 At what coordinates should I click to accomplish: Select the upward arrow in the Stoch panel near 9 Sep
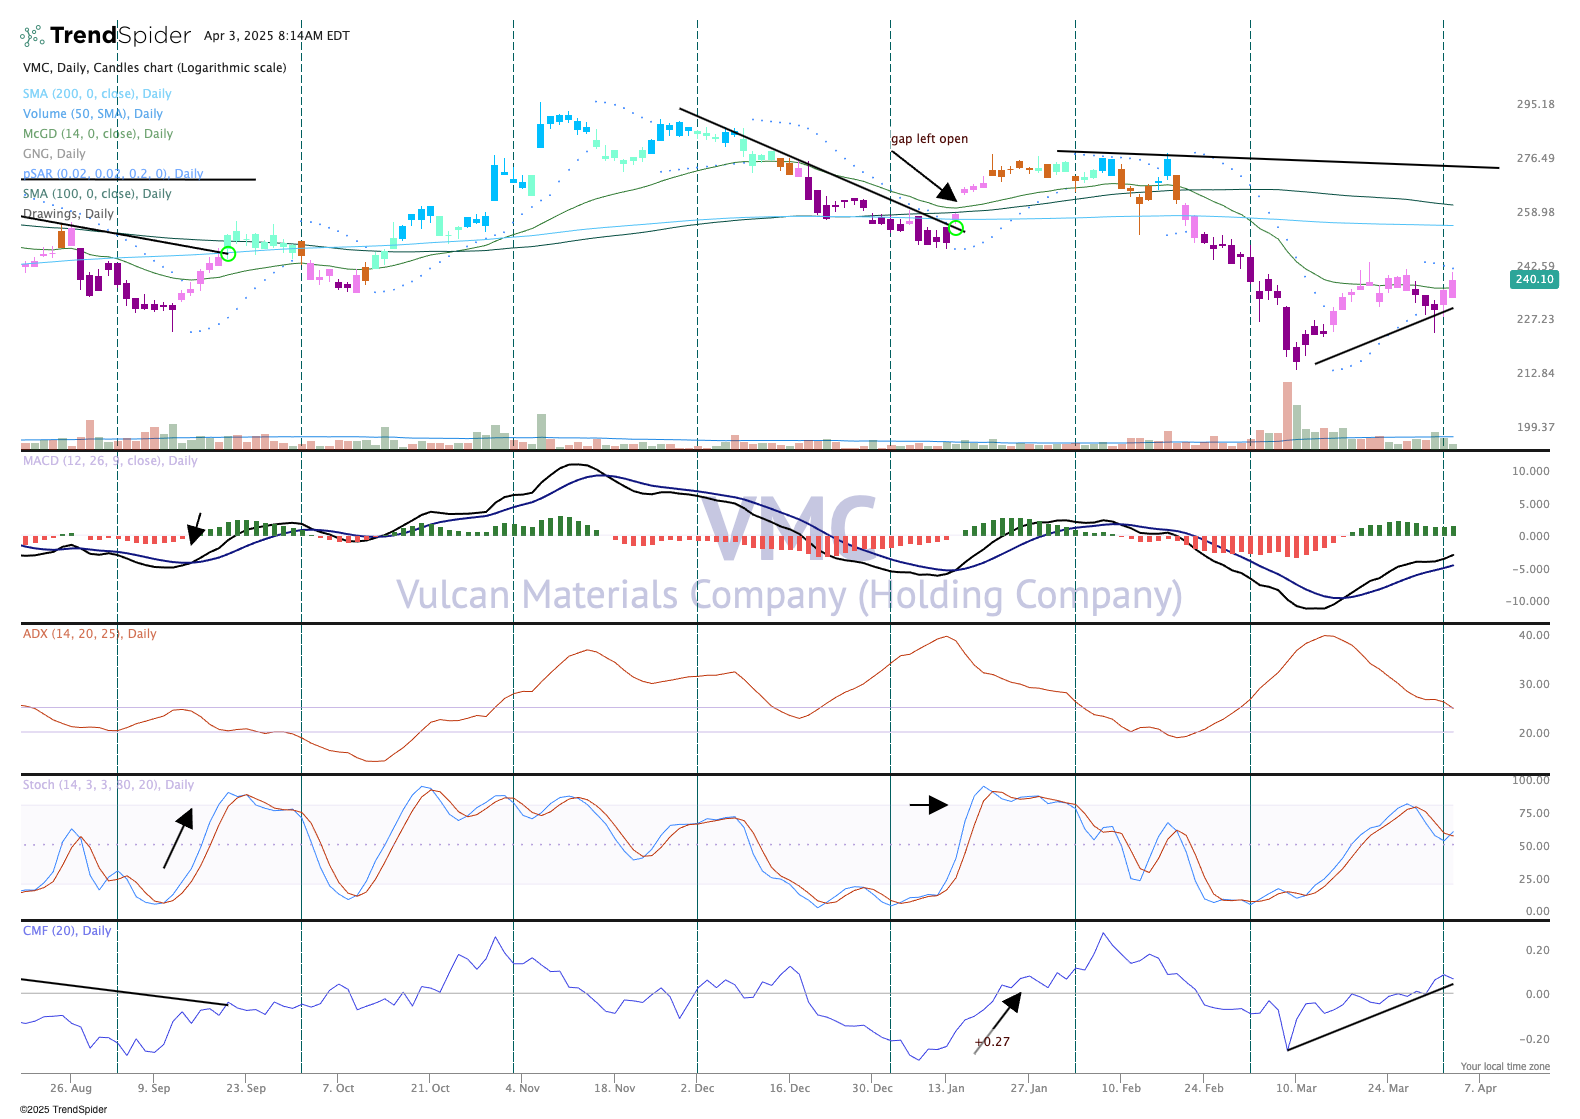coord(177,839)
